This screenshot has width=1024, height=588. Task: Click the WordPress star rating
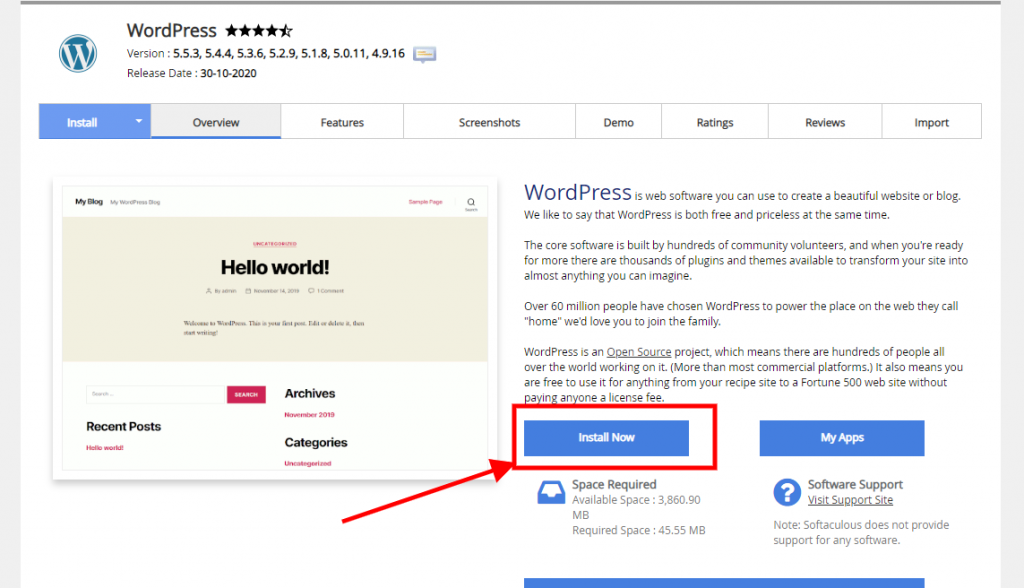click(x=259, y=30)
